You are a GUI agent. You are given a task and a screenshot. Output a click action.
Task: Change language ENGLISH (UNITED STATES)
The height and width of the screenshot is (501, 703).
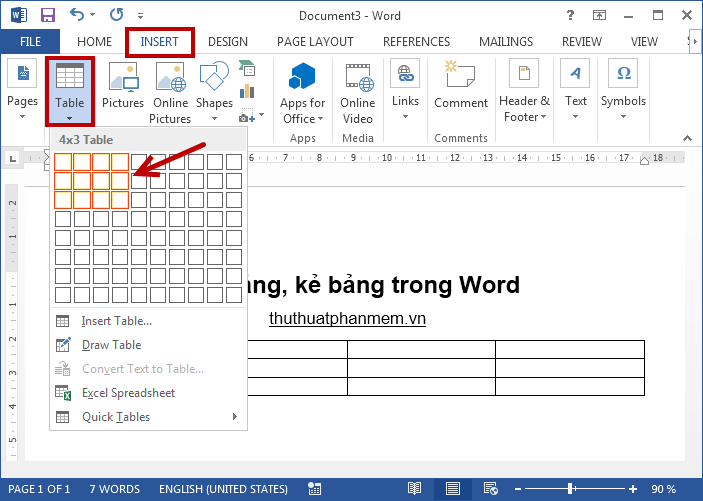click(223, 489)
